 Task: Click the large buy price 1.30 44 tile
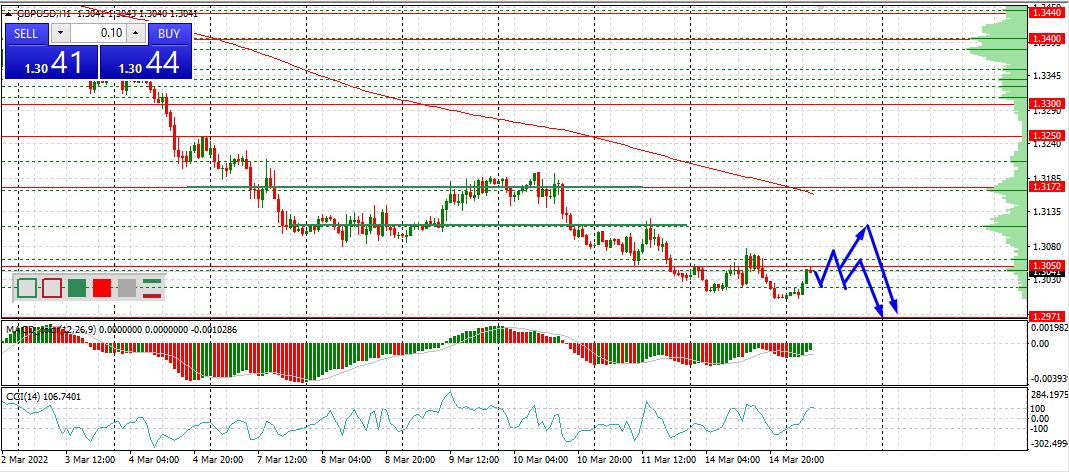[147, 63]
